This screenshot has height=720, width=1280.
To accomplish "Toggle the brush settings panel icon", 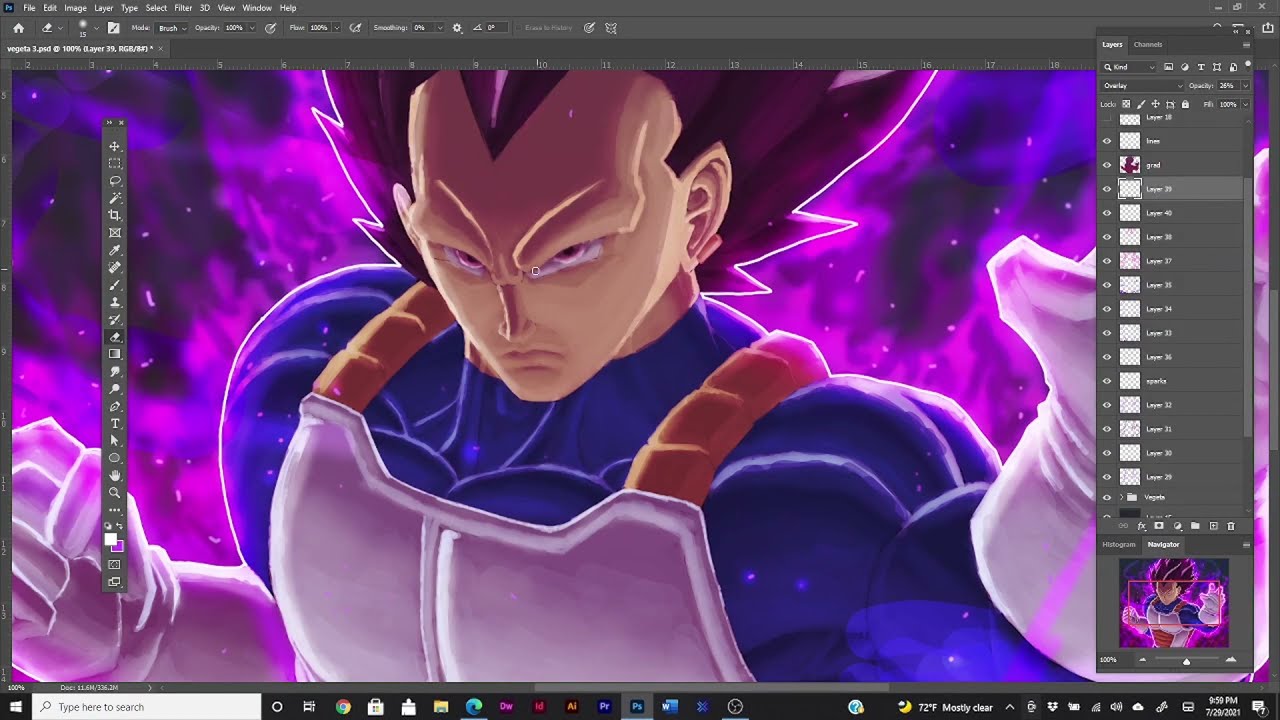I will click(x=113, y=28).
